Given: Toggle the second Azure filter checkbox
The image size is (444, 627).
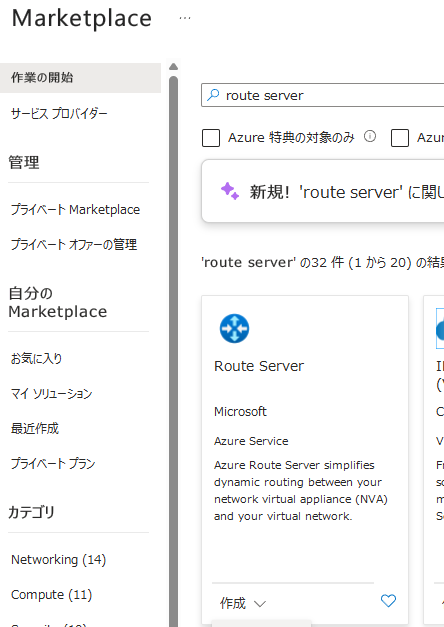Looking at the screenshot, I should point(400,138).
